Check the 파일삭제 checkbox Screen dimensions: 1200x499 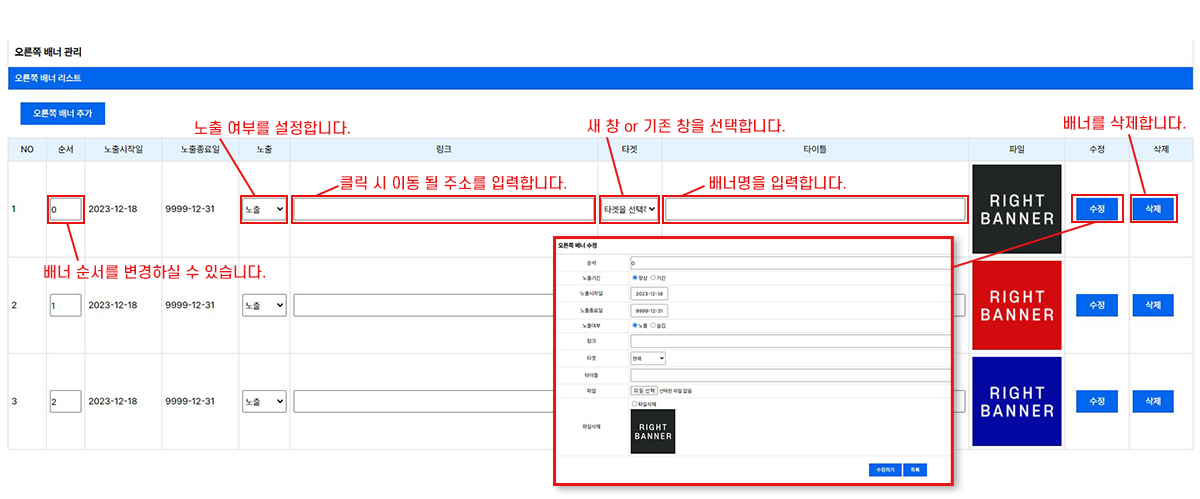tap(634, 404)
